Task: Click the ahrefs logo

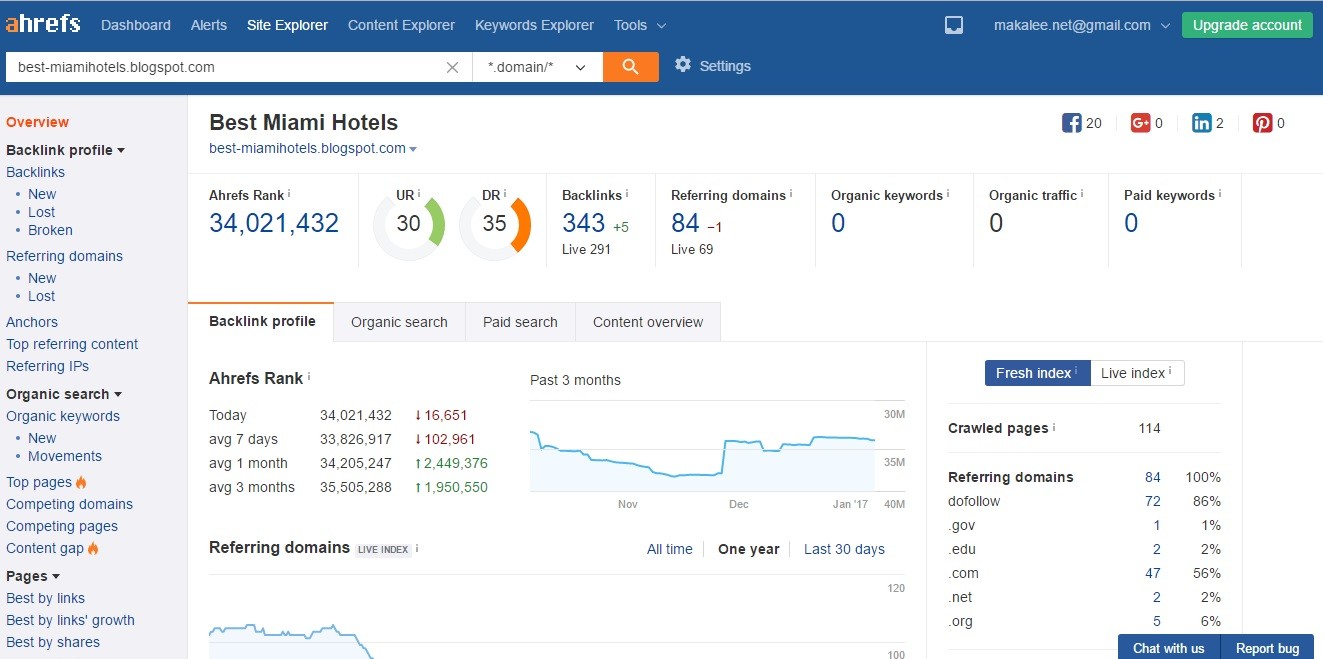Action: [43, 24]
